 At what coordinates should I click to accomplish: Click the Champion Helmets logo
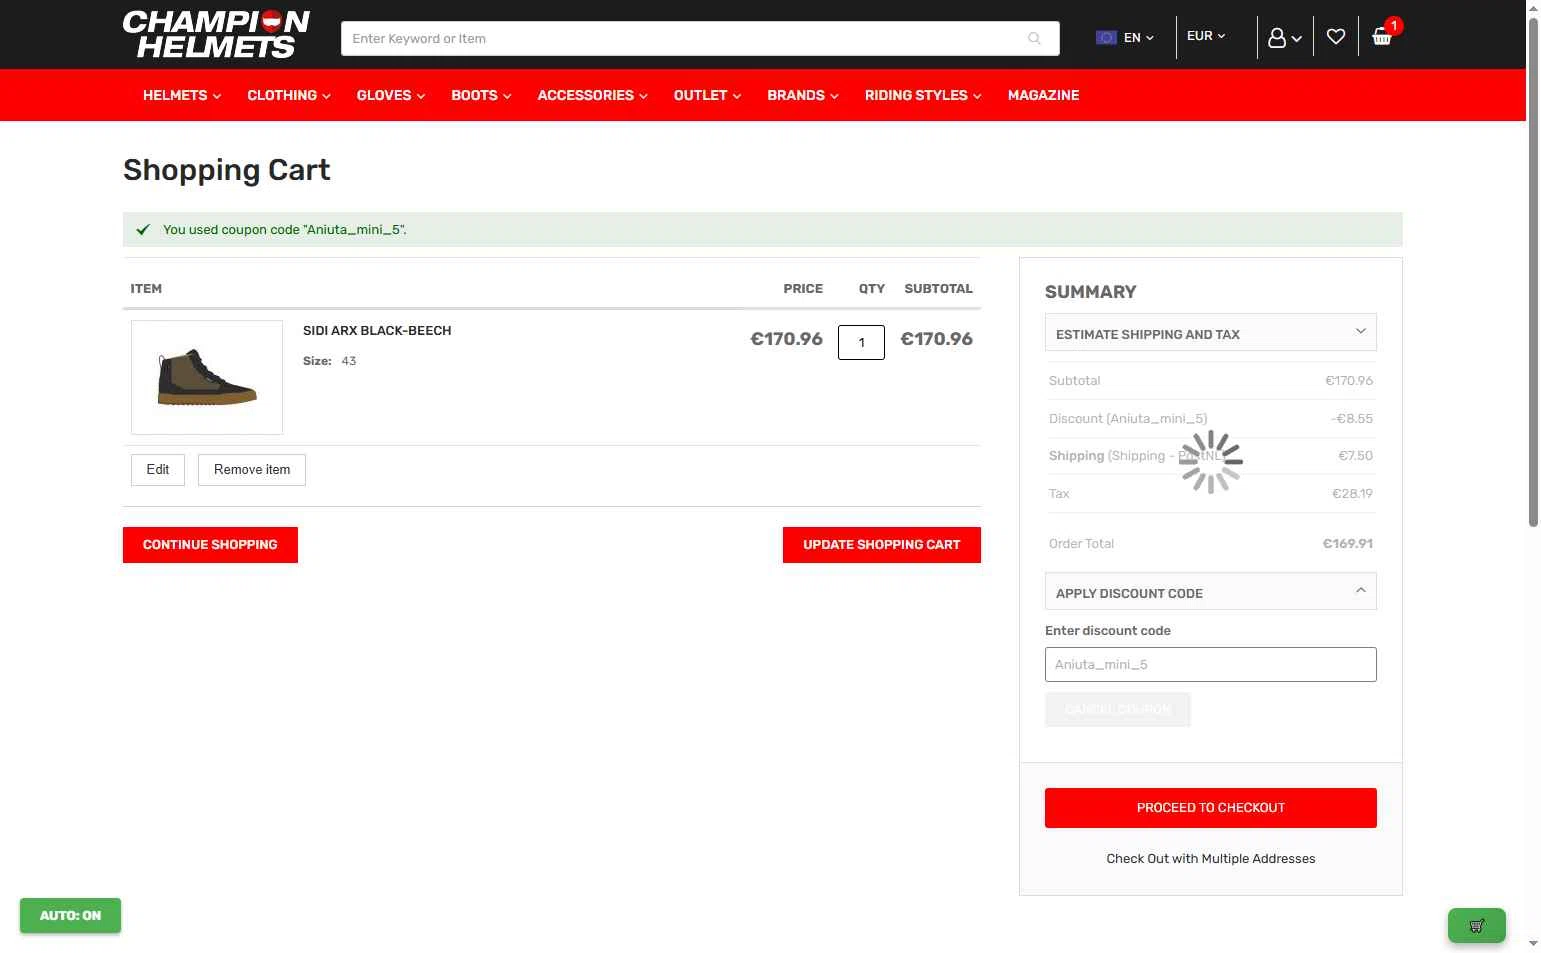click(x=216, y=35)
